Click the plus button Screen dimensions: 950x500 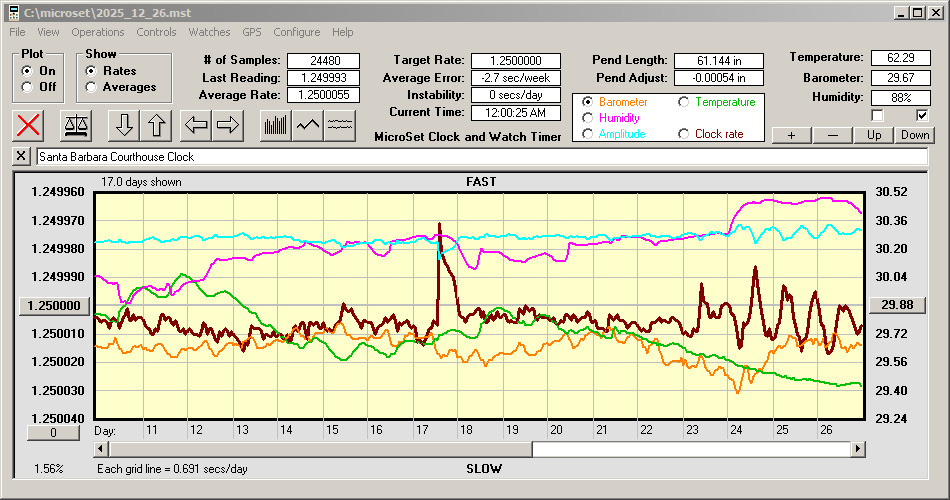pyautogui.click(x=791, y=135)
